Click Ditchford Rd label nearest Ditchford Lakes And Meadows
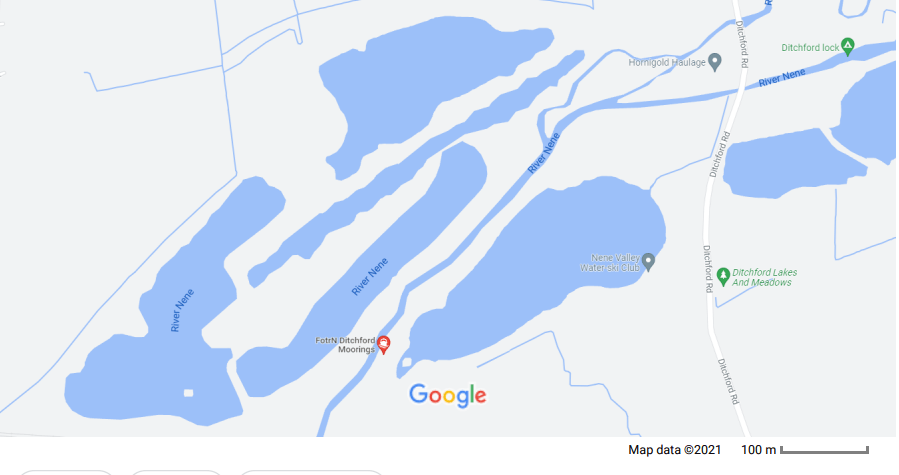The image size is (899, 475). point(708,269)
